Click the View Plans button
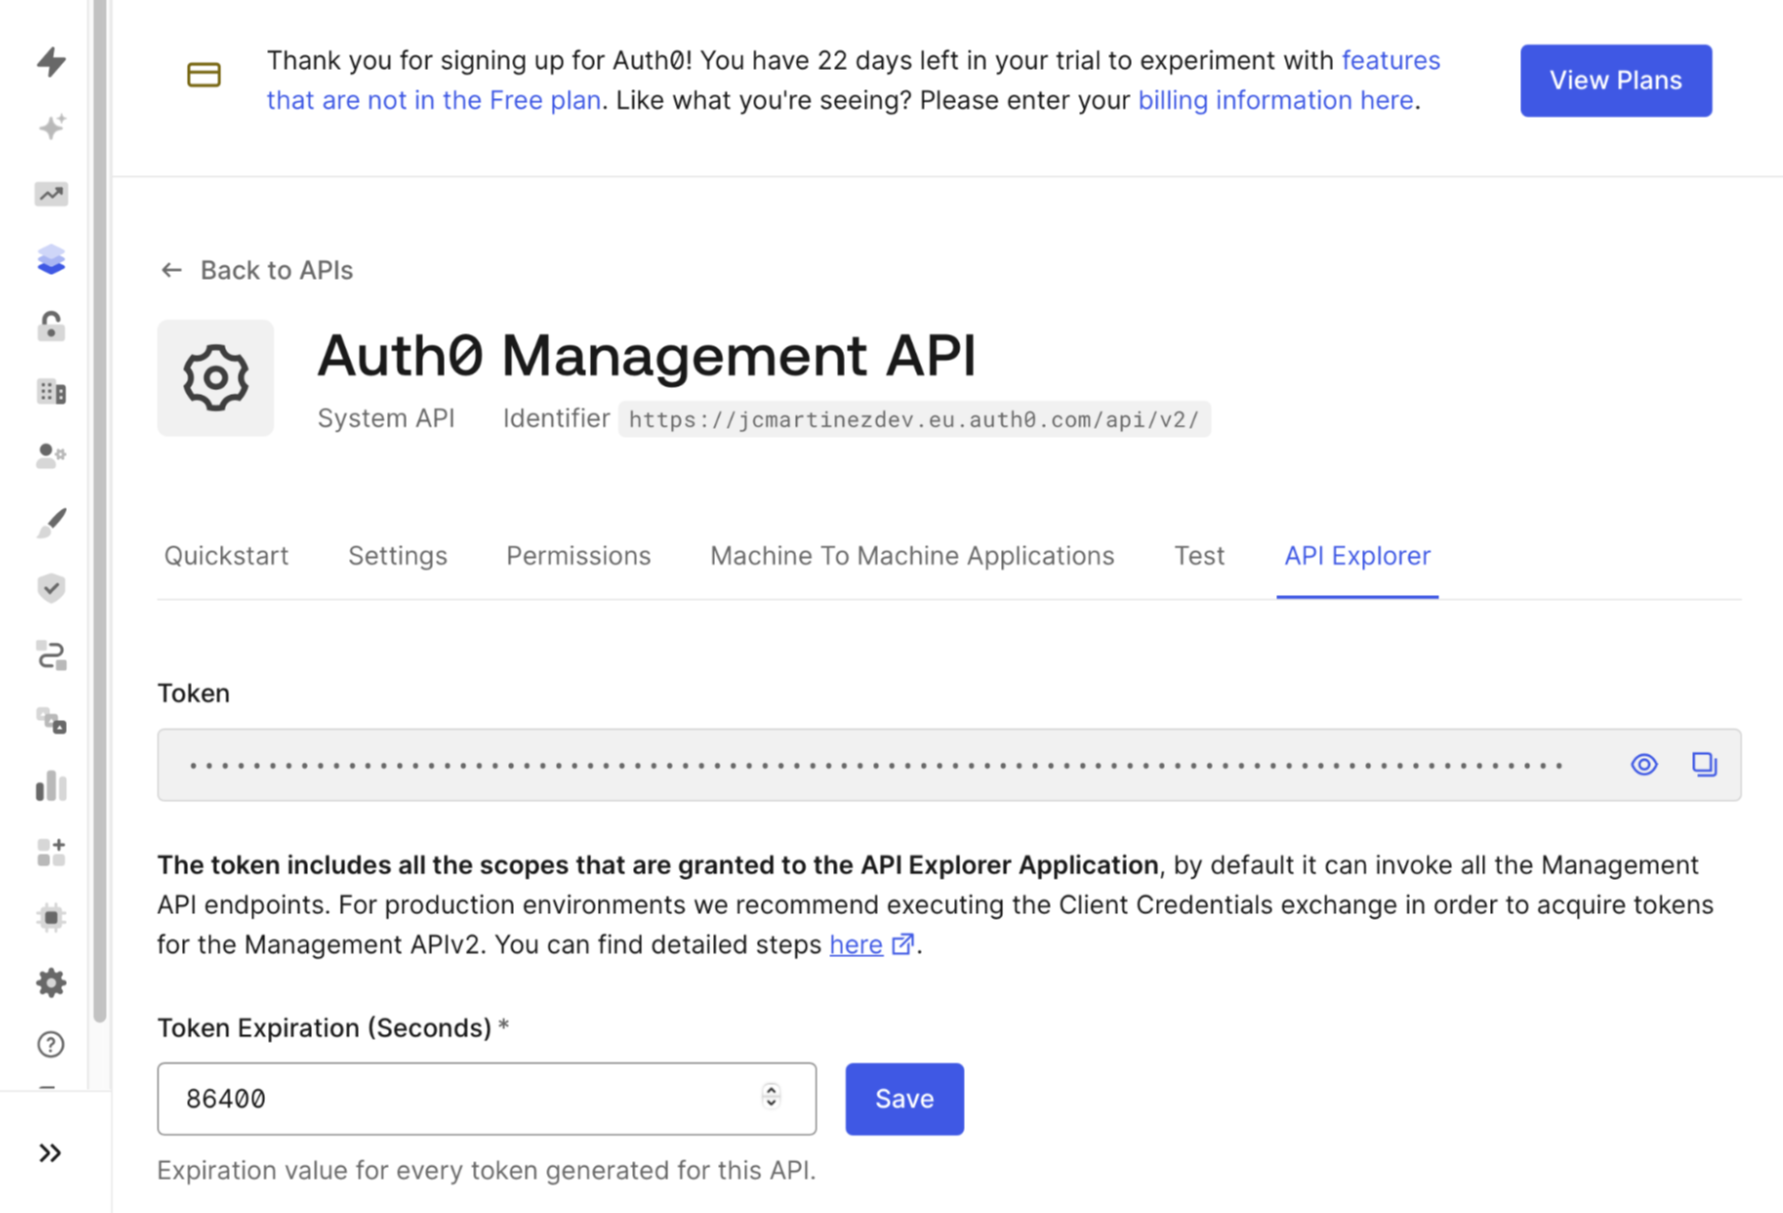The image size is (1783, 1213). pos(1615,80)
